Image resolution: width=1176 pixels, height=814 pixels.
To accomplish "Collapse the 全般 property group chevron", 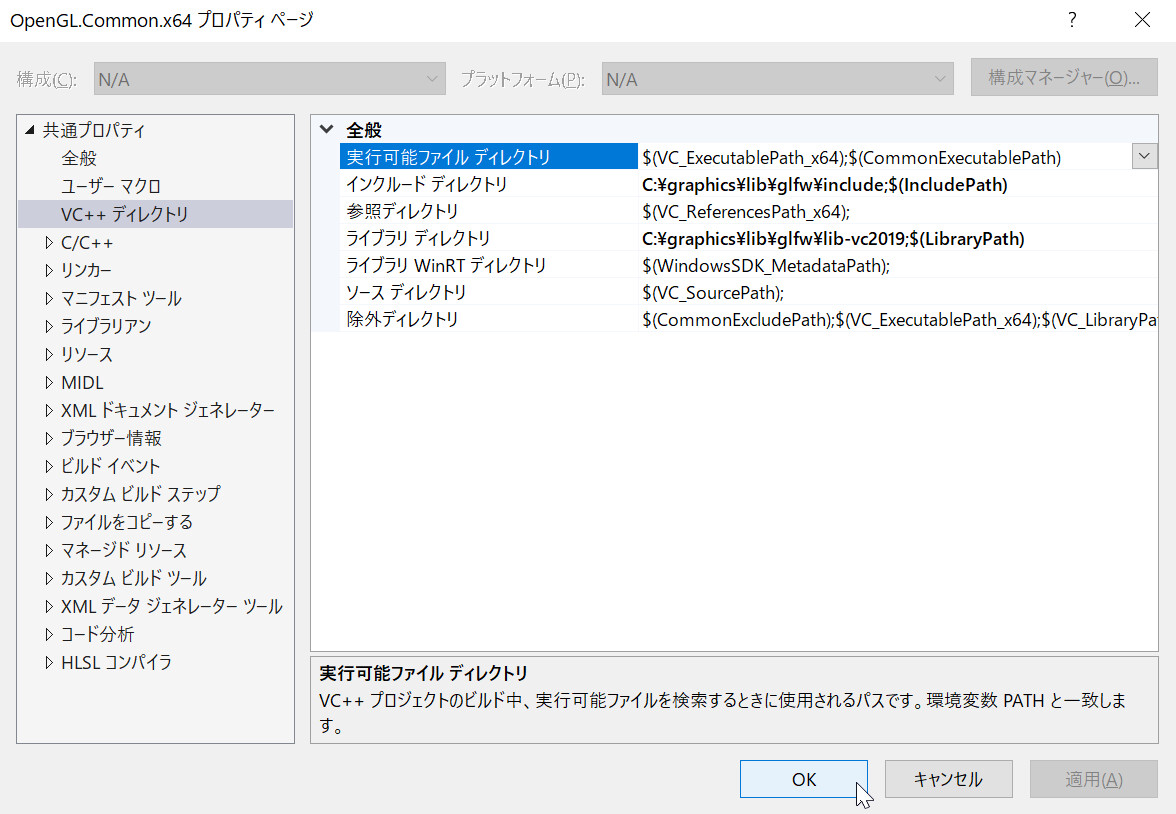I will coord(326,130).
